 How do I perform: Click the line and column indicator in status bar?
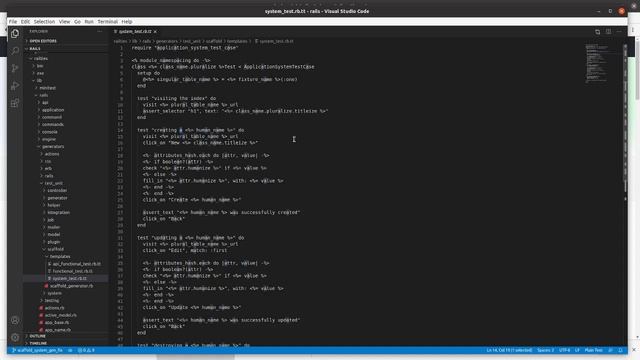509,350
